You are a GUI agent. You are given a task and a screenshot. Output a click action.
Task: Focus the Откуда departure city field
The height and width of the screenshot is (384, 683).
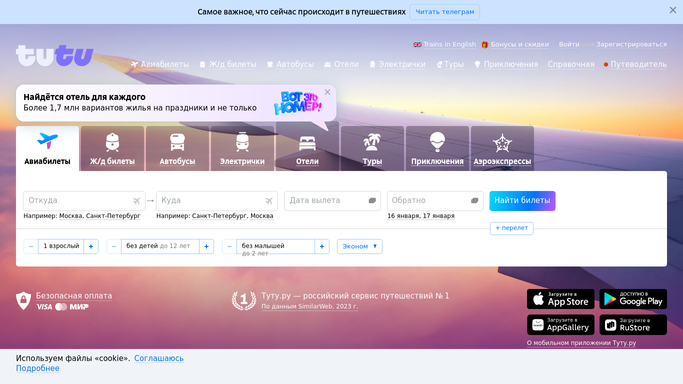point(84,201)
